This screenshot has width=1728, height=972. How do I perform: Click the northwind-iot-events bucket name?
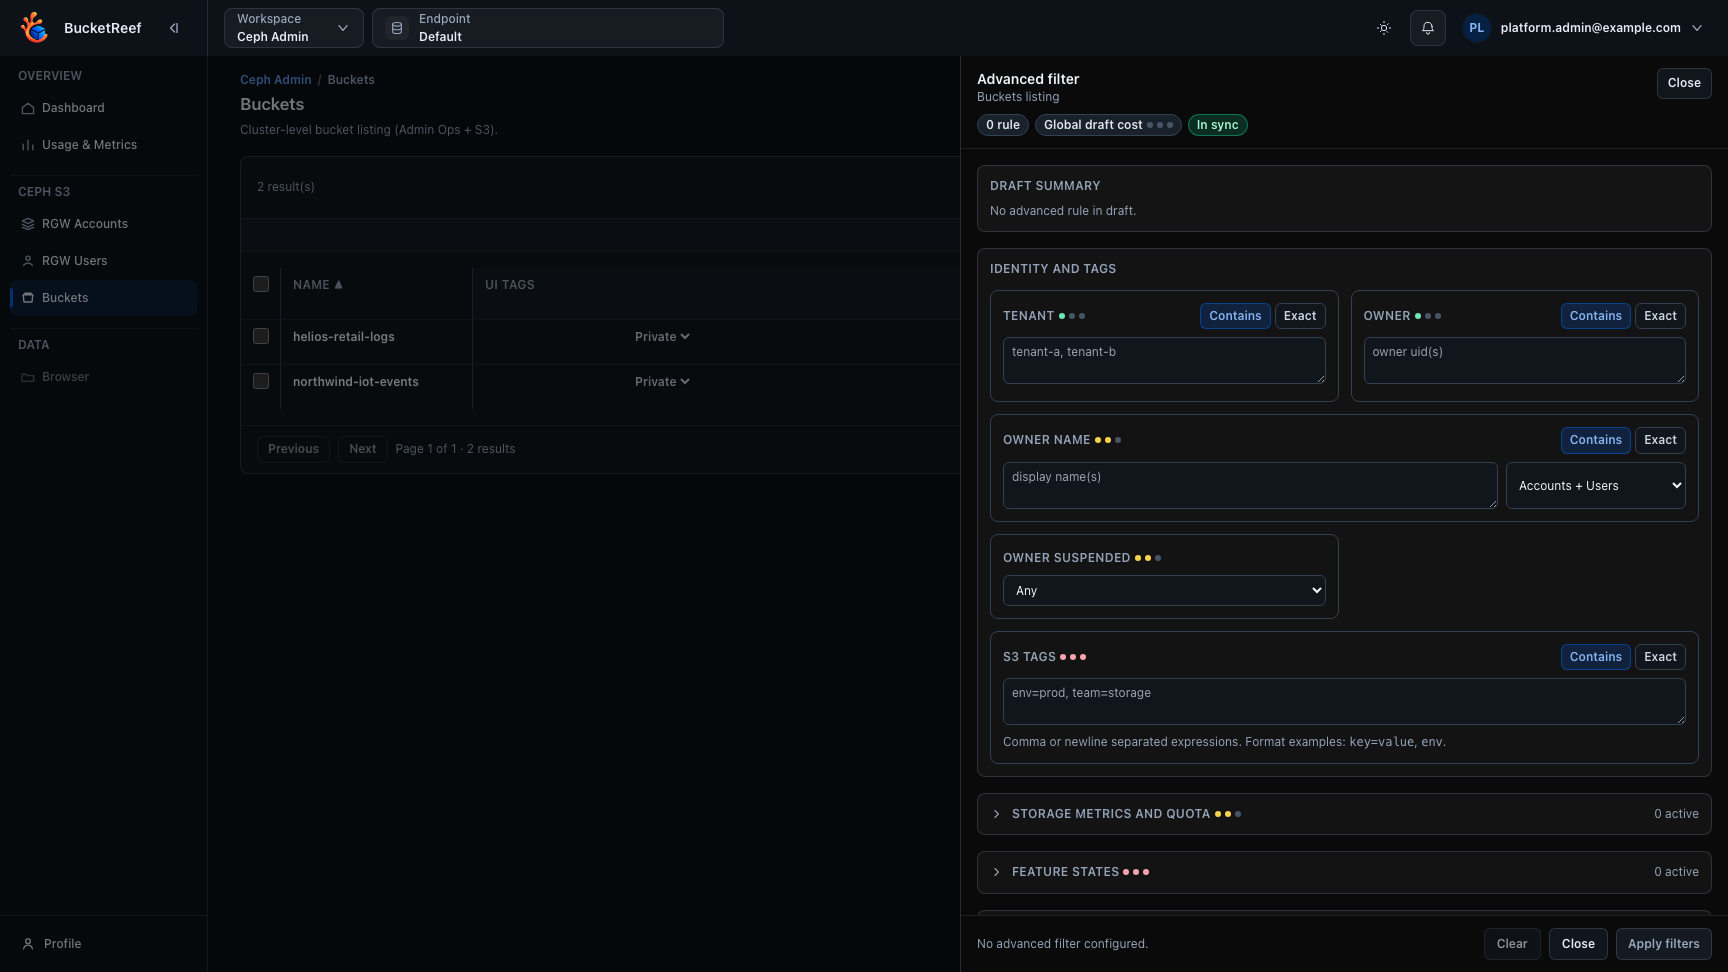click(x=356, y=382)
